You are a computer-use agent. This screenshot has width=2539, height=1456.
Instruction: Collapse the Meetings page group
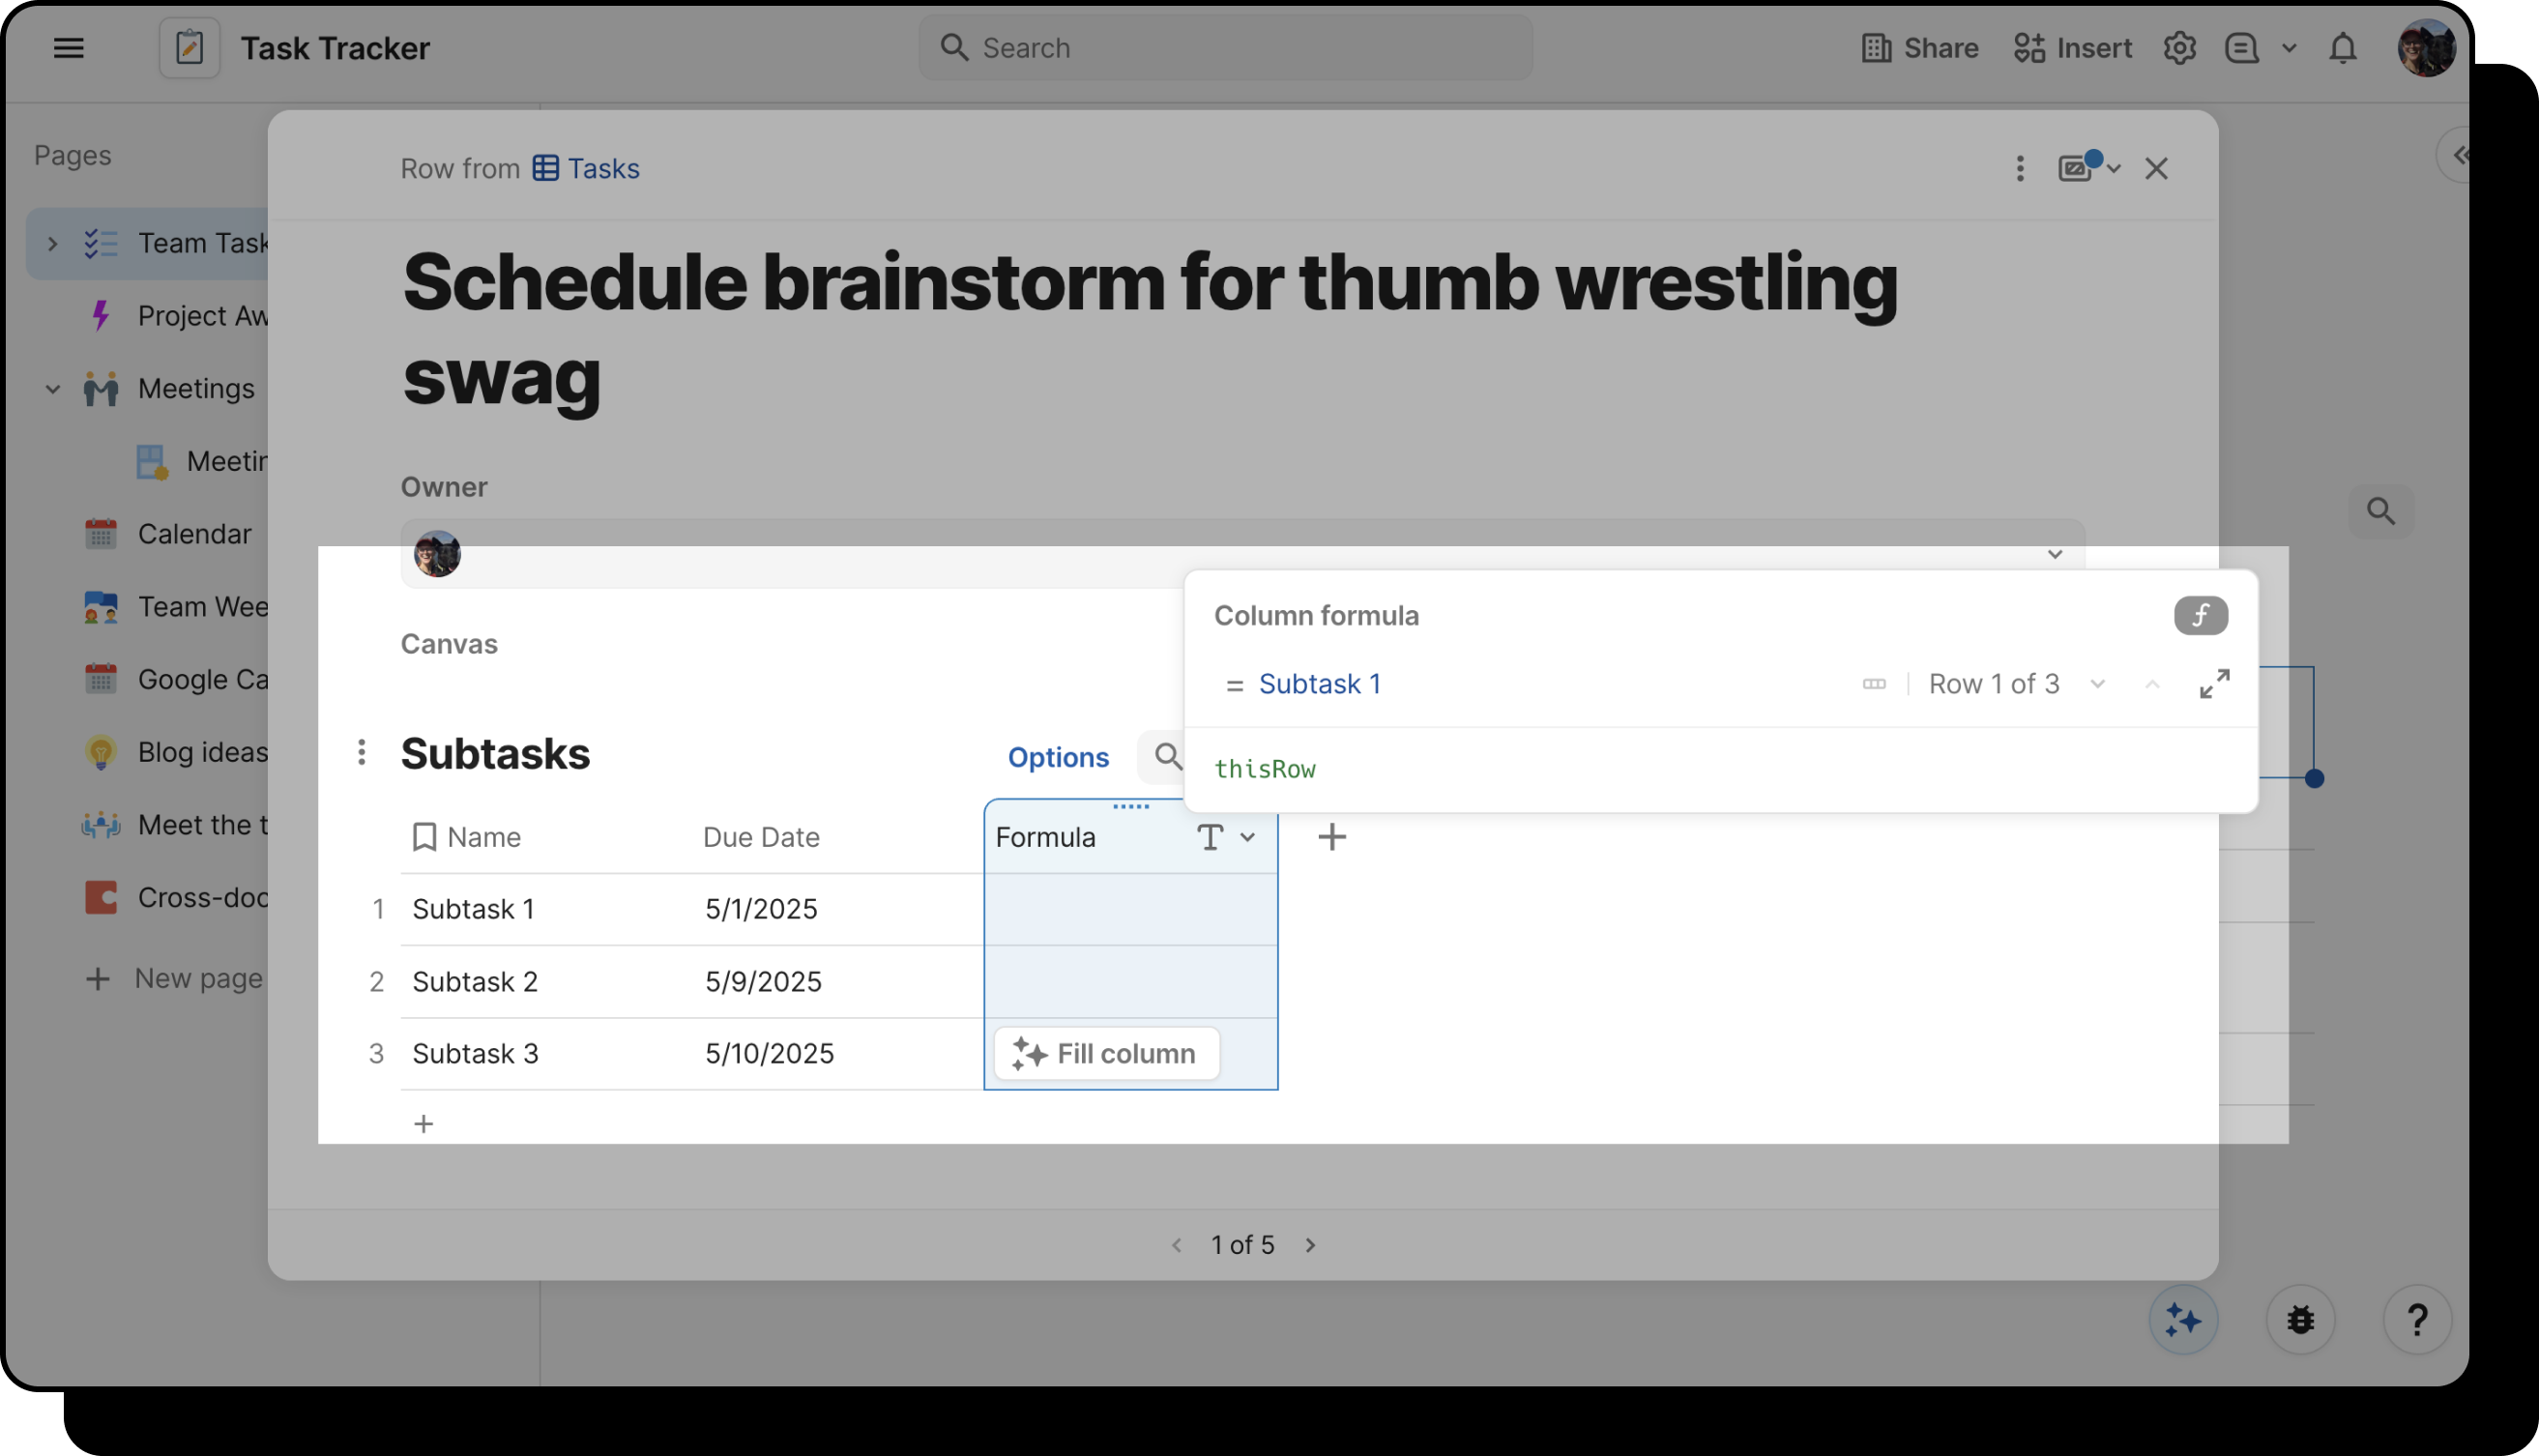(53, 389)
